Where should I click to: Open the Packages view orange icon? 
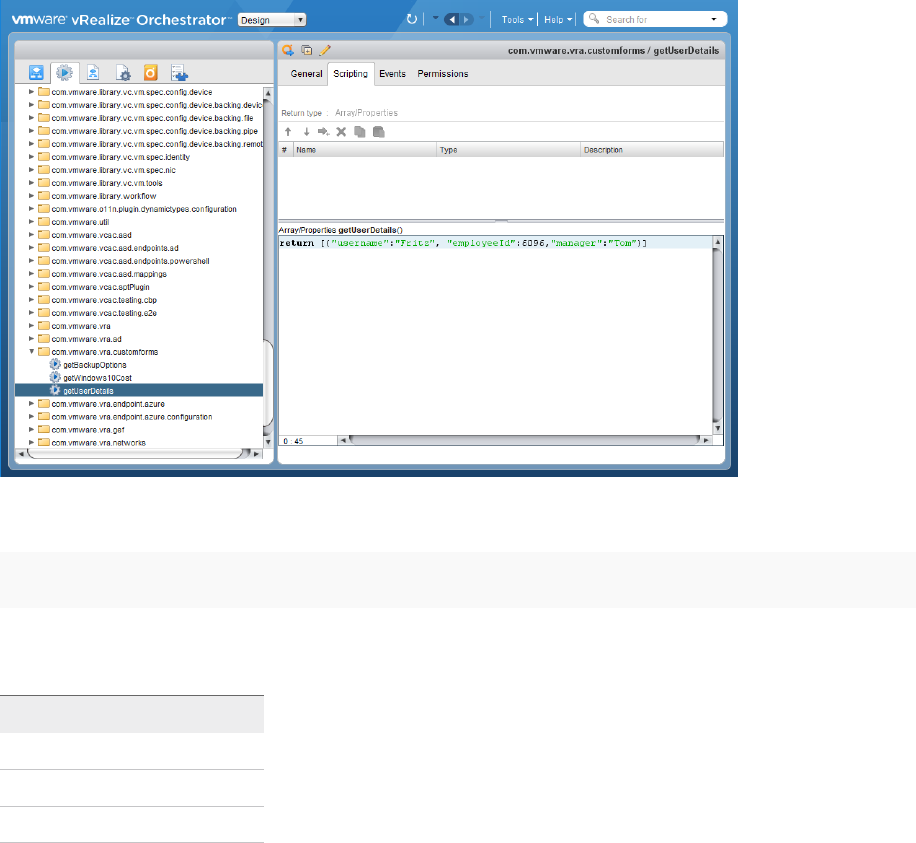coord(151,72)
